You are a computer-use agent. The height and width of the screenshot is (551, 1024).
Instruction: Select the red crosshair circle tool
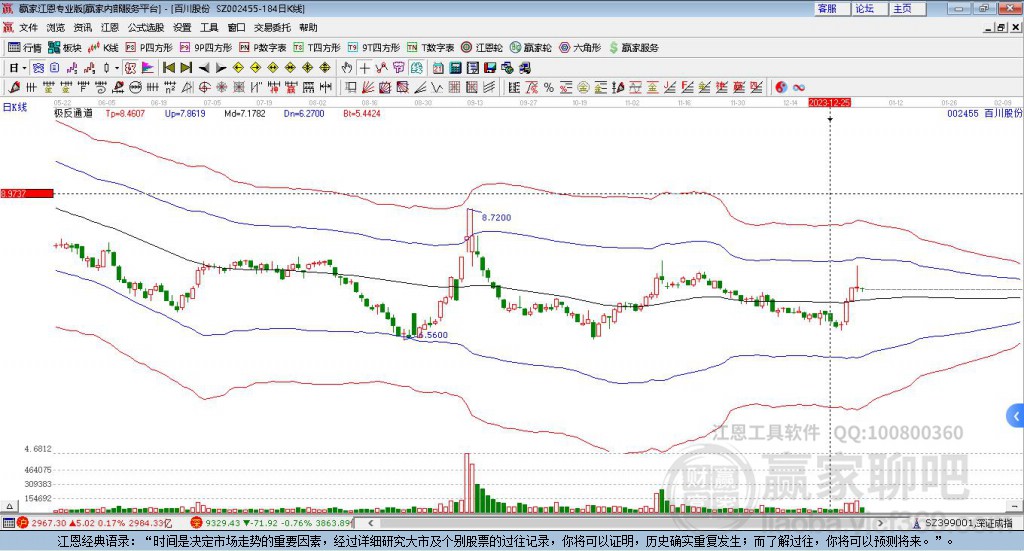pyautogui.click(x=204, y=87)
